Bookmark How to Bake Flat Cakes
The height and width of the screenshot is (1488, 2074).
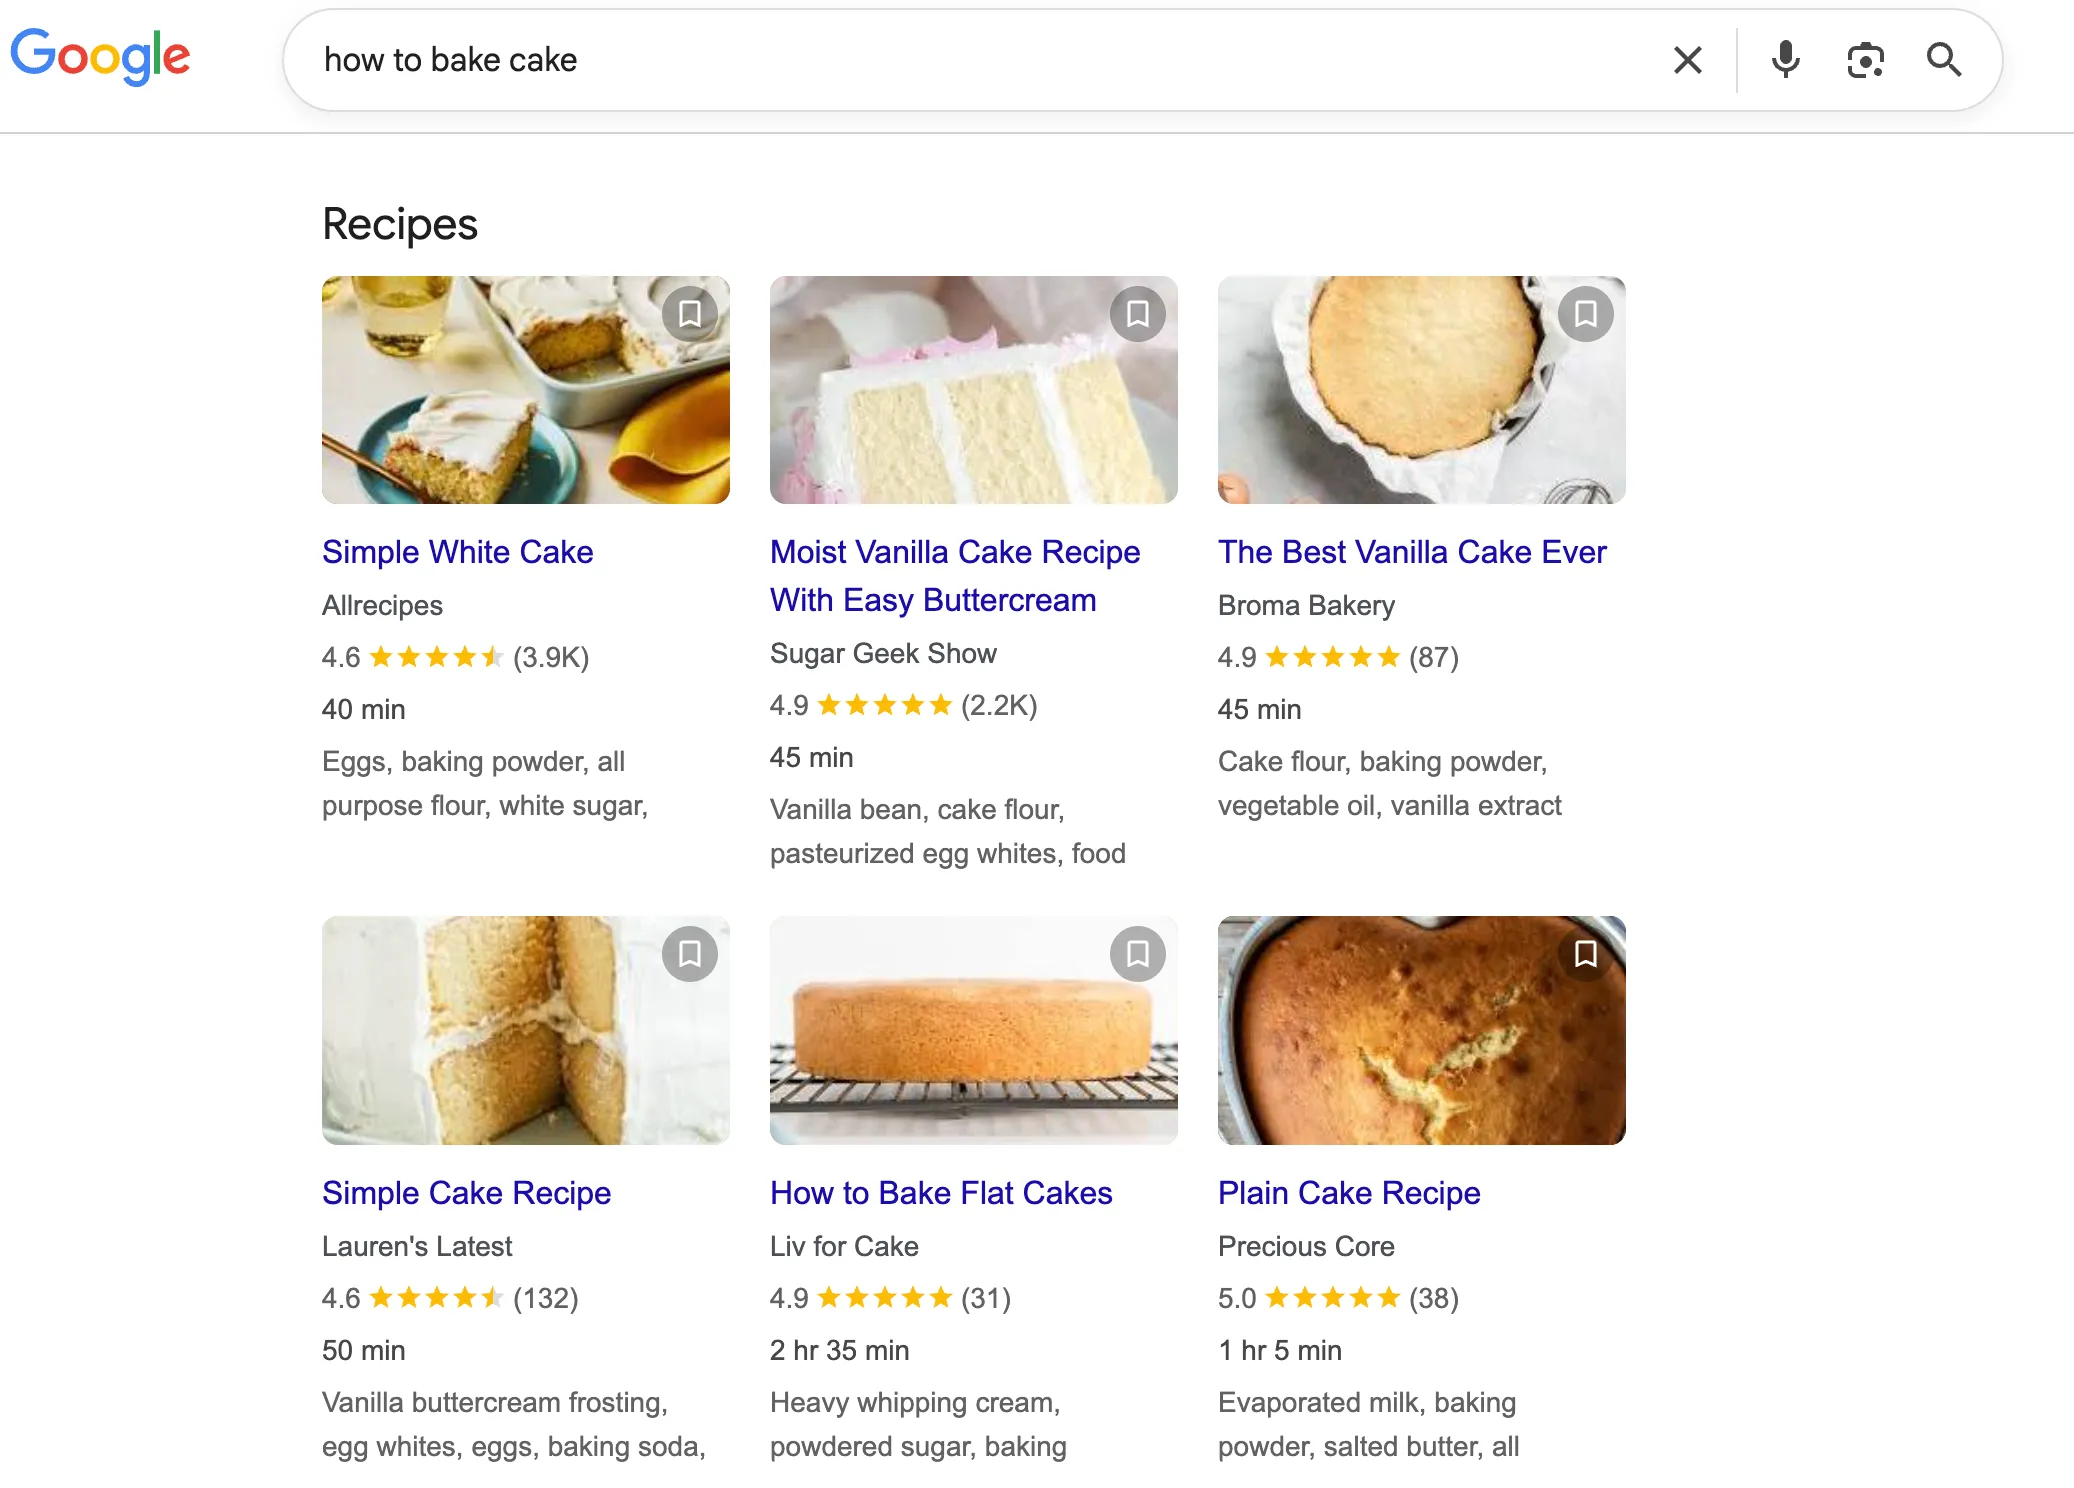(x=1137, y=954)
